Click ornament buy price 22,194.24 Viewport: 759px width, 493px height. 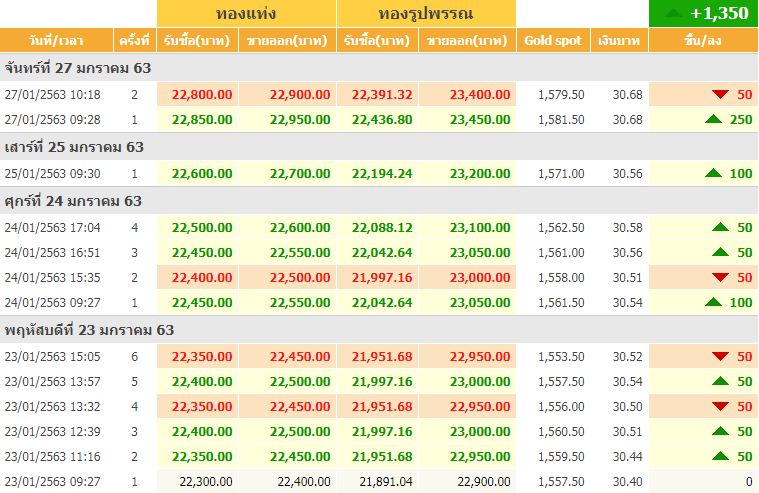(382, 173)
